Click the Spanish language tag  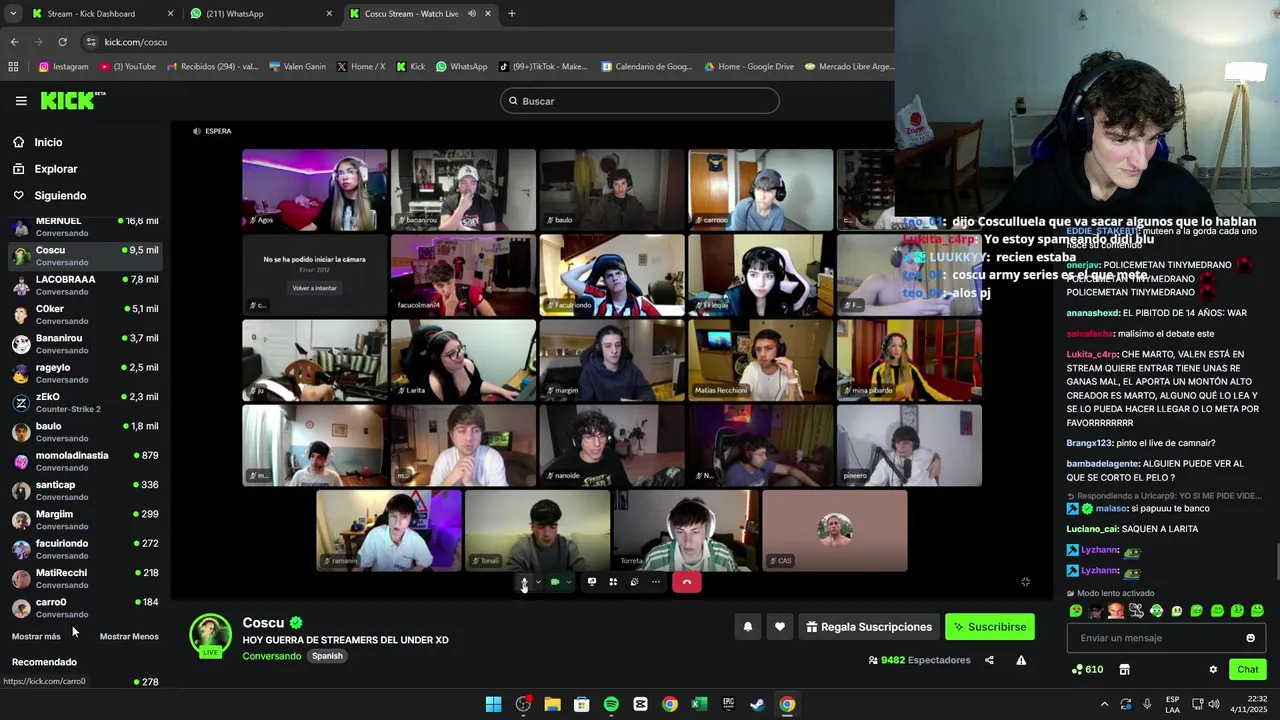click(327, 656)
